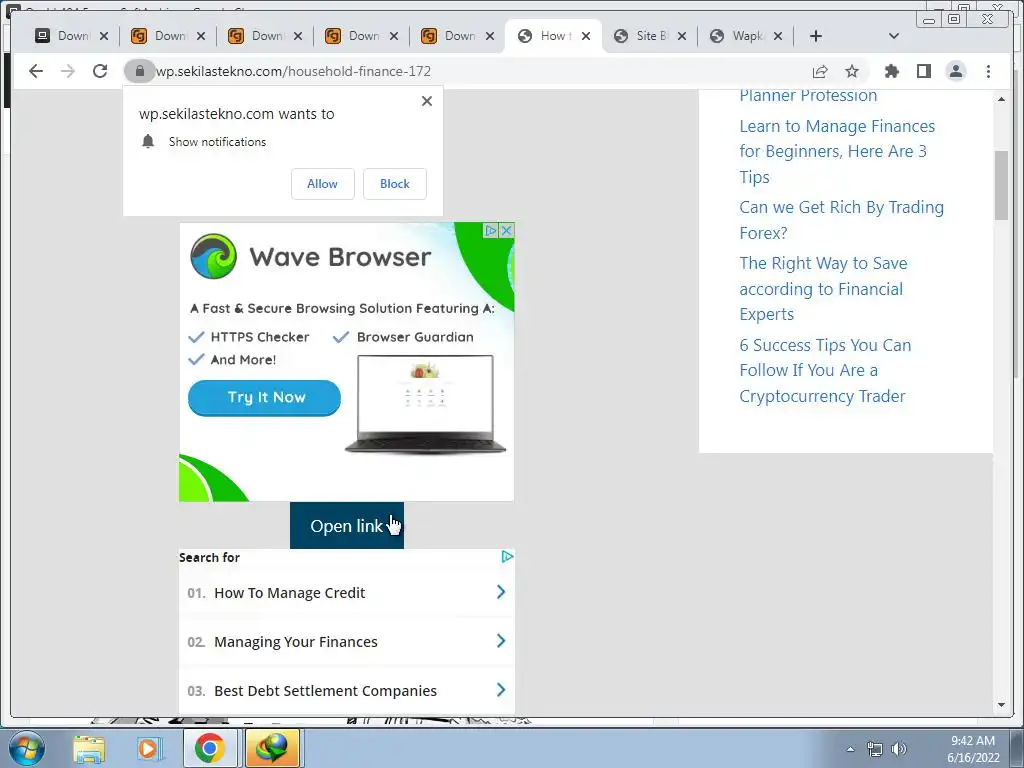Click the laptop image in the ad
Screen dimensions: 1024x768
click(425, 404)
